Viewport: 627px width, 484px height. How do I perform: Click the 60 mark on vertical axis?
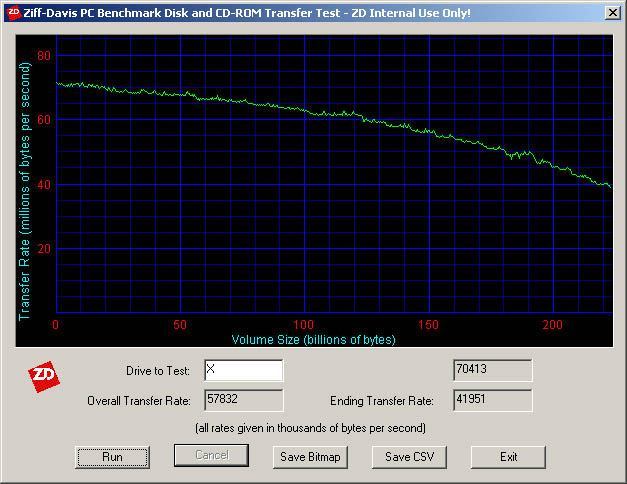pos(44,120)
